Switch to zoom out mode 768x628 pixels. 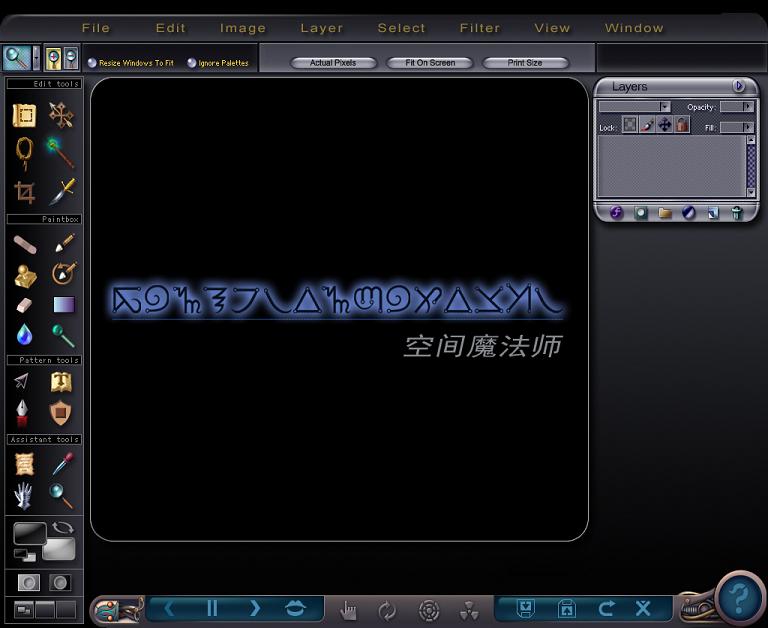[x=71, y=58]
